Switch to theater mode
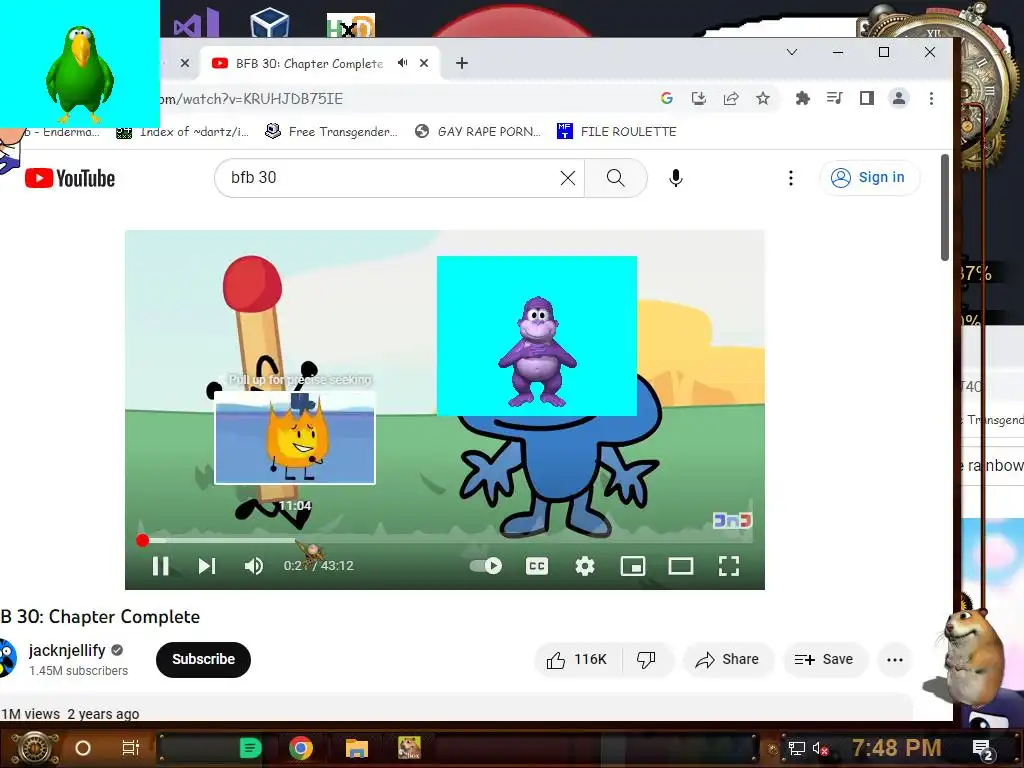 point(680,566)
